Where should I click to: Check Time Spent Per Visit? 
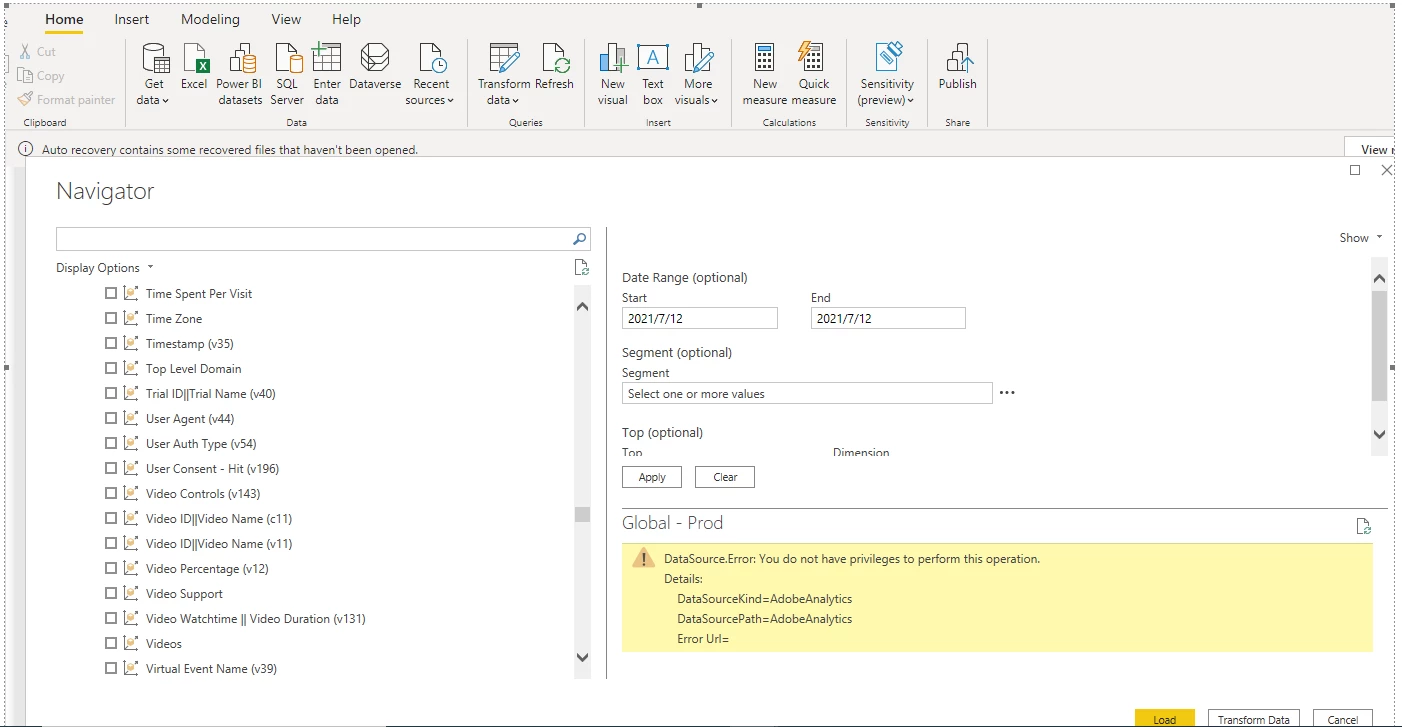tap(111, 293)
